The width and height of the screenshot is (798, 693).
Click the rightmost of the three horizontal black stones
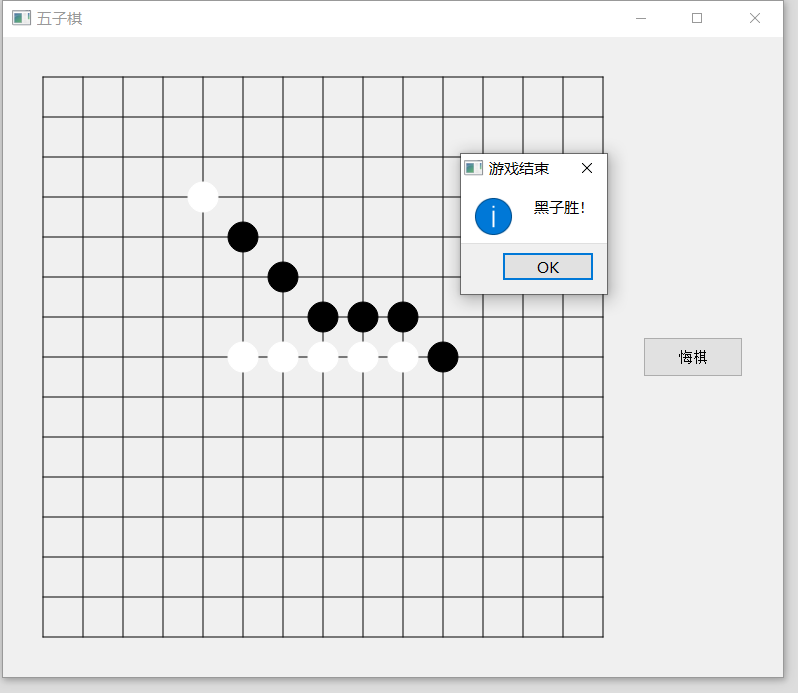[403, 317]
